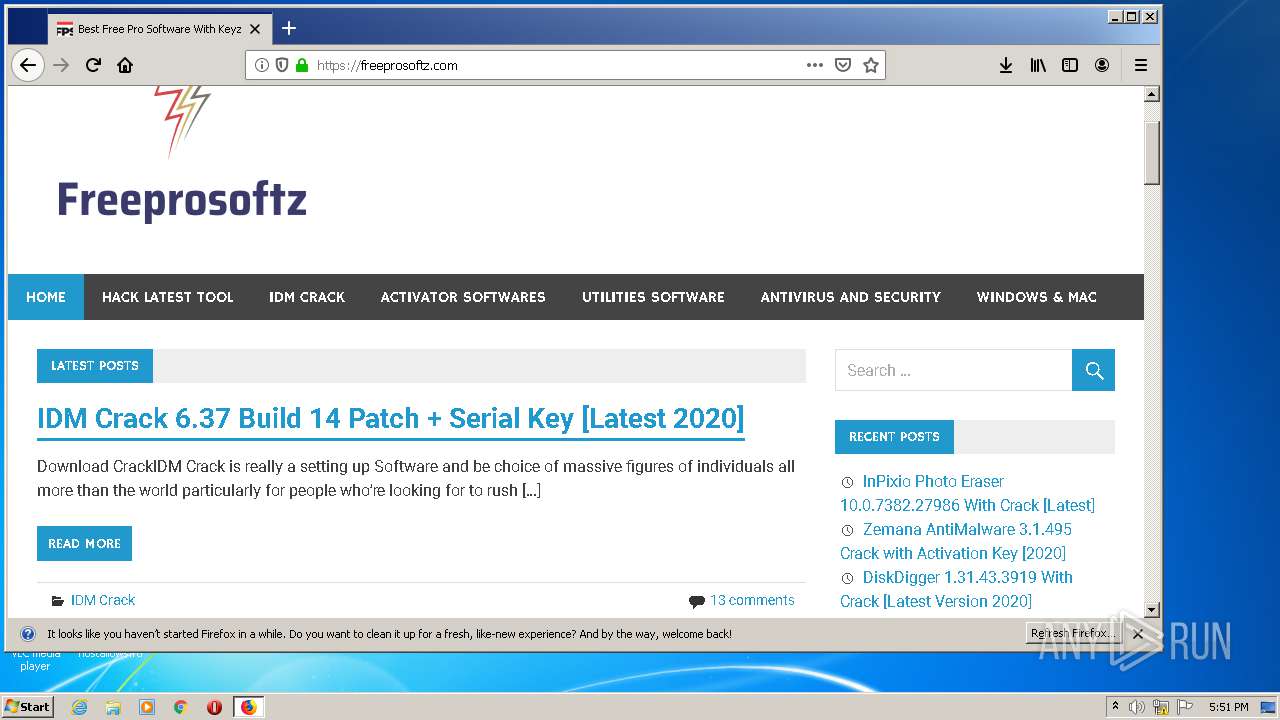Click the Freeprosoftz site logo
The image size is (1280, 720).
[x=181, y=155]
